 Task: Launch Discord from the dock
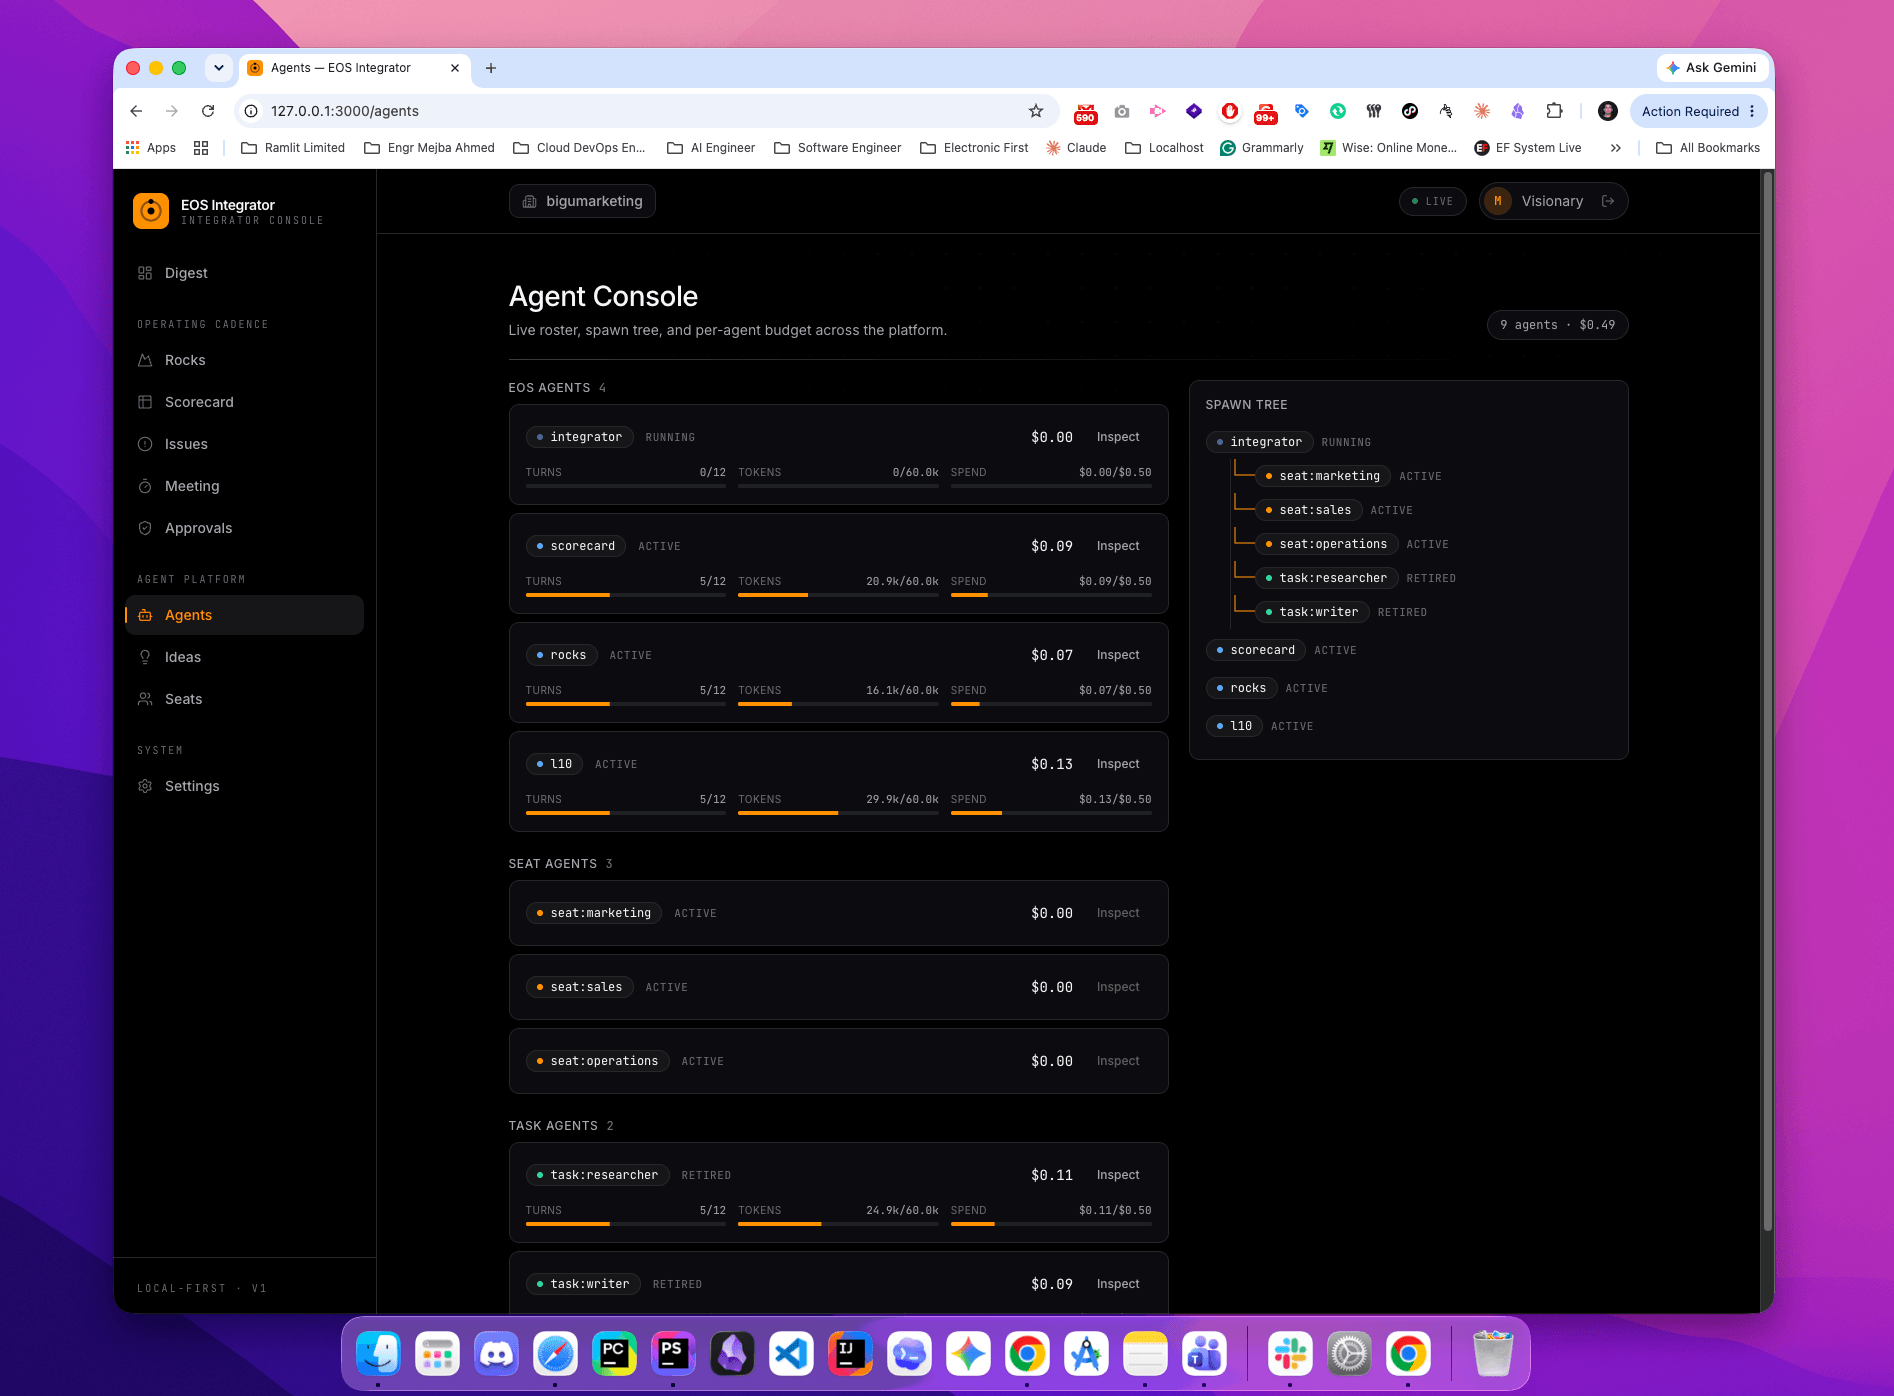[x=497, y=1354]
